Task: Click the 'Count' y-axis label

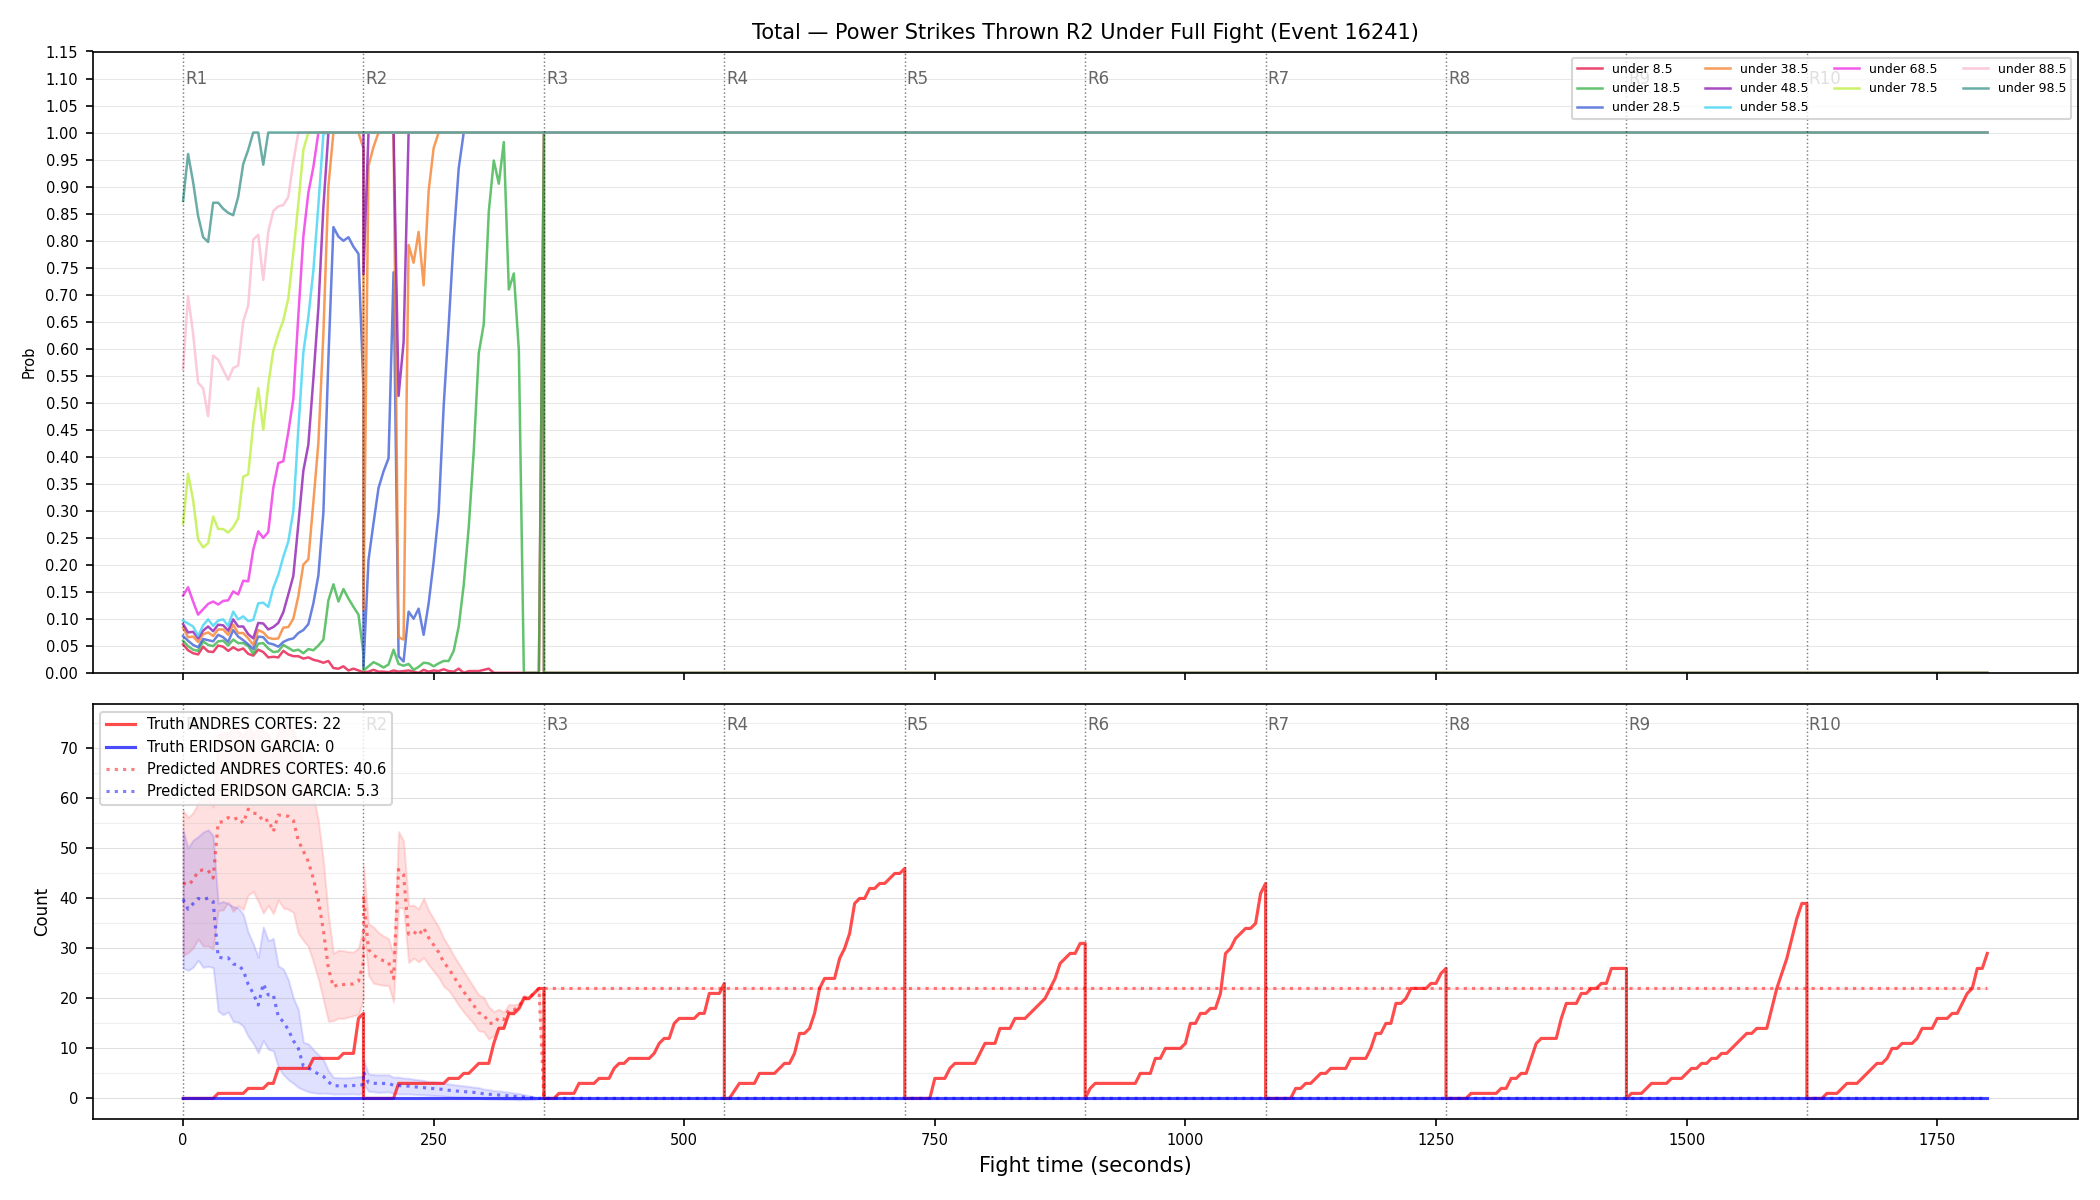Action: (x=41, y=912)
